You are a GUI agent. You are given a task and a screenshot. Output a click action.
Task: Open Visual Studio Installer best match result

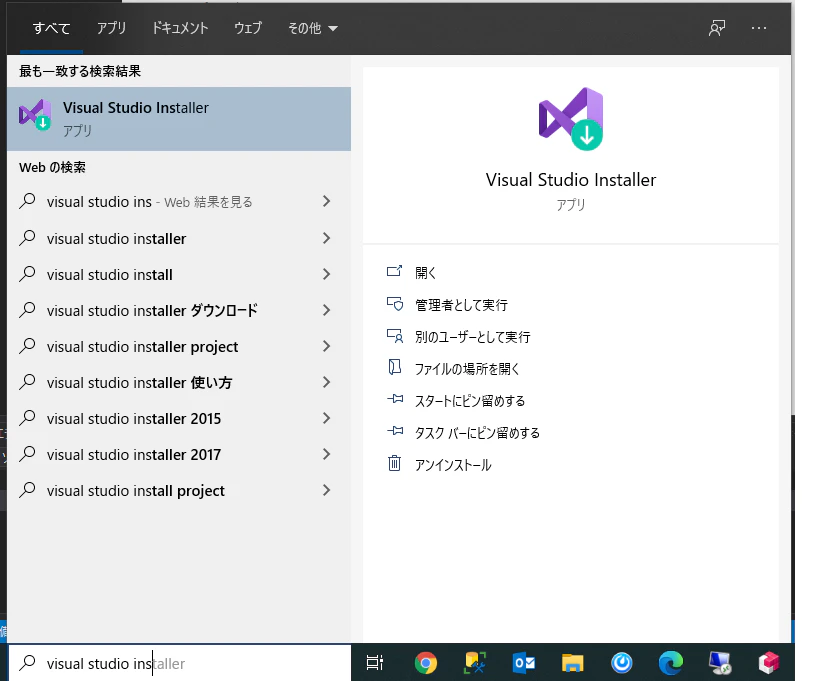coord(179,119)
